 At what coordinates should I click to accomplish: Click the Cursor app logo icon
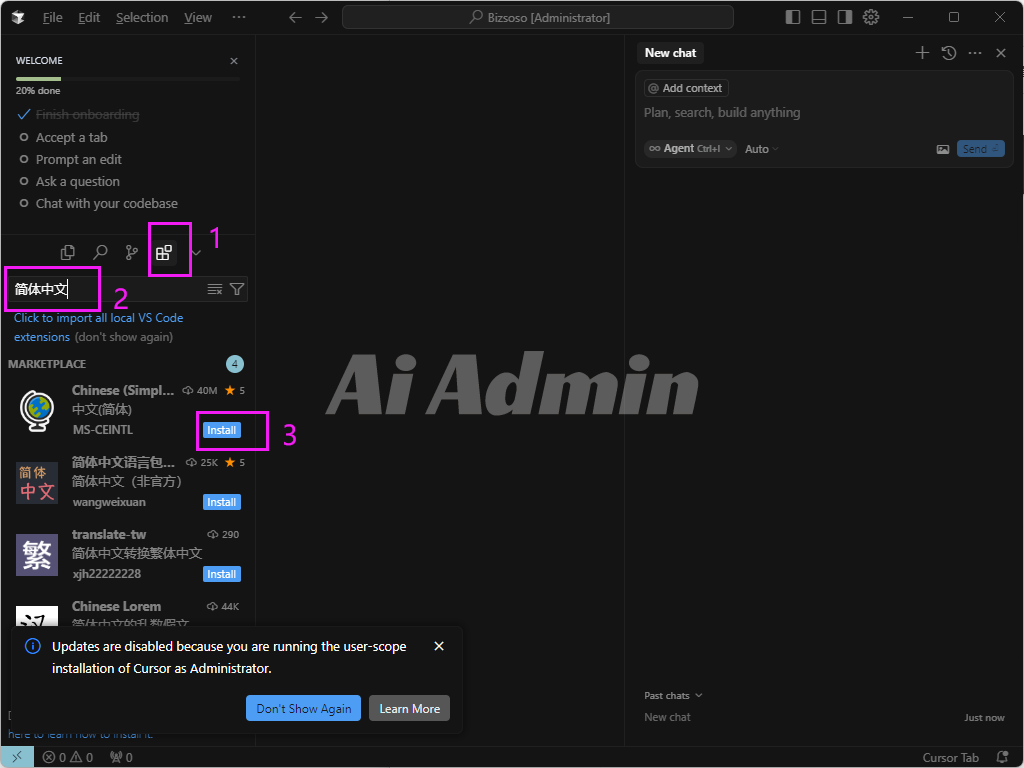pos(18,18)
